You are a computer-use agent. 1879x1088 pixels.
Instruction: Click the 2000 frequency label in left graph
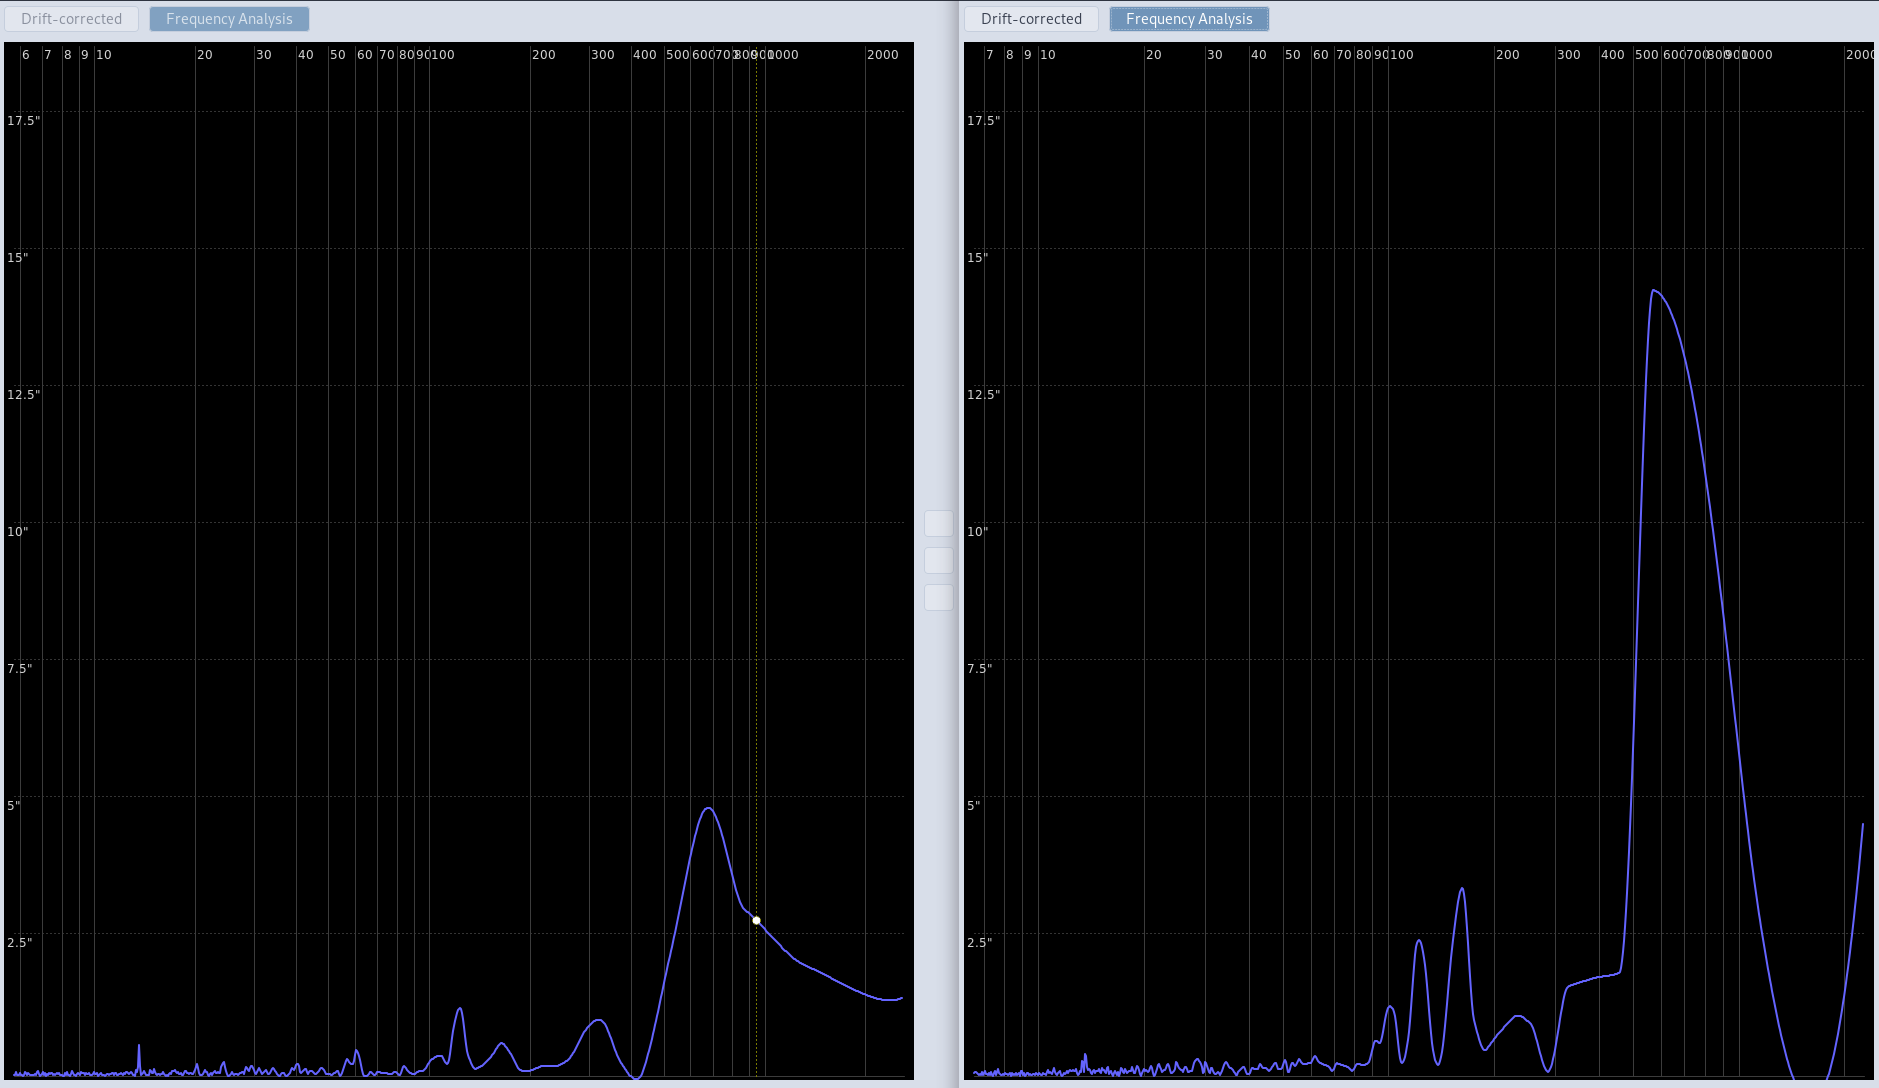click(883, 55)
